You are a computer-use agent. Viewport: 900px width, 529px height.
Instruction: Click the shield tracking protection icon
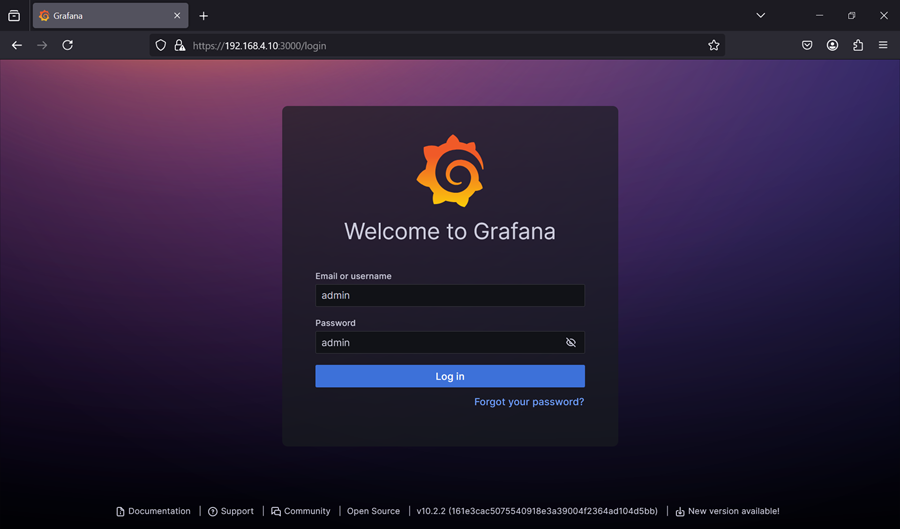(161, 45)
